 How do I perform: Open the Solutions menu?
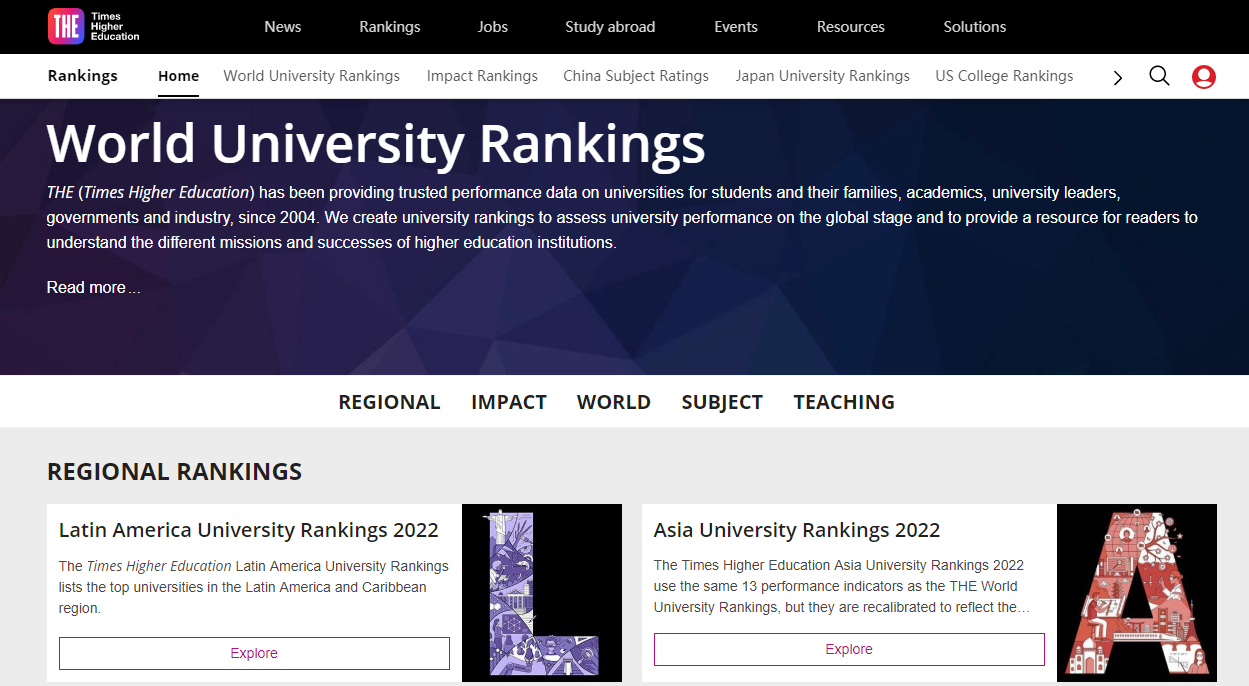[x=975, y=27]
